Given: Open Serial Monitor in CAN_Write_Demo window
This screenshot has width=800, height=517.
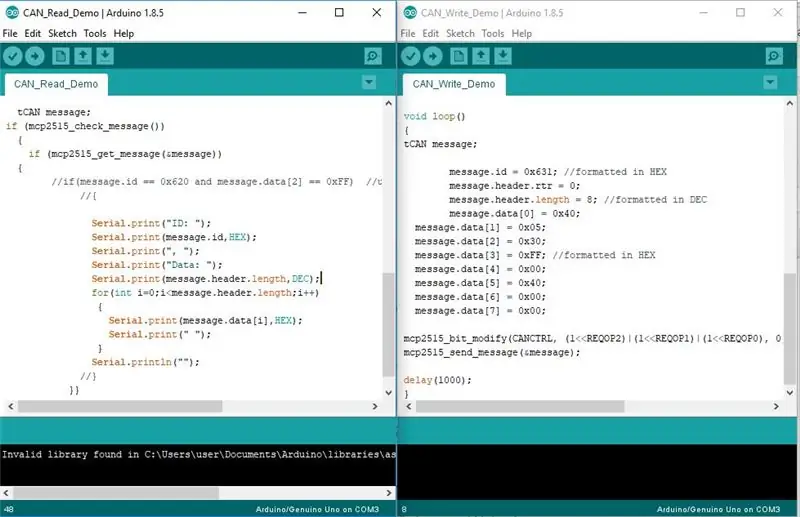Looking at the screenshot, I should pyautogui.click(x=774, y=56).
